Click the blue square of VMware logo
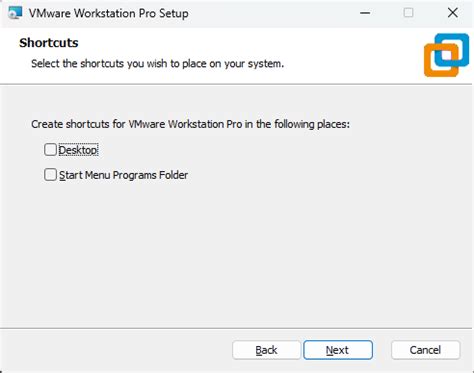The height and width of the screenshot is (373, 474). 452,49
